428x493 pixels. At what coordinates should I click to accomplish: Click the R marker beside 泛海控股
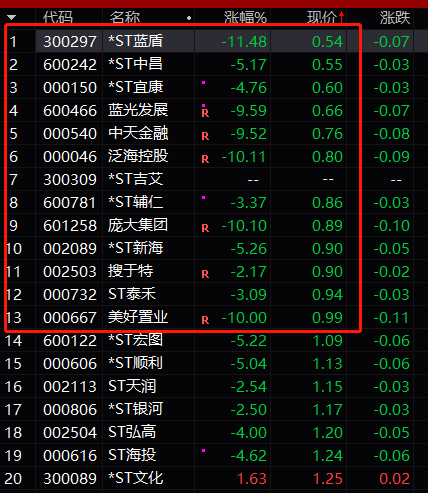tap(205, 159)
